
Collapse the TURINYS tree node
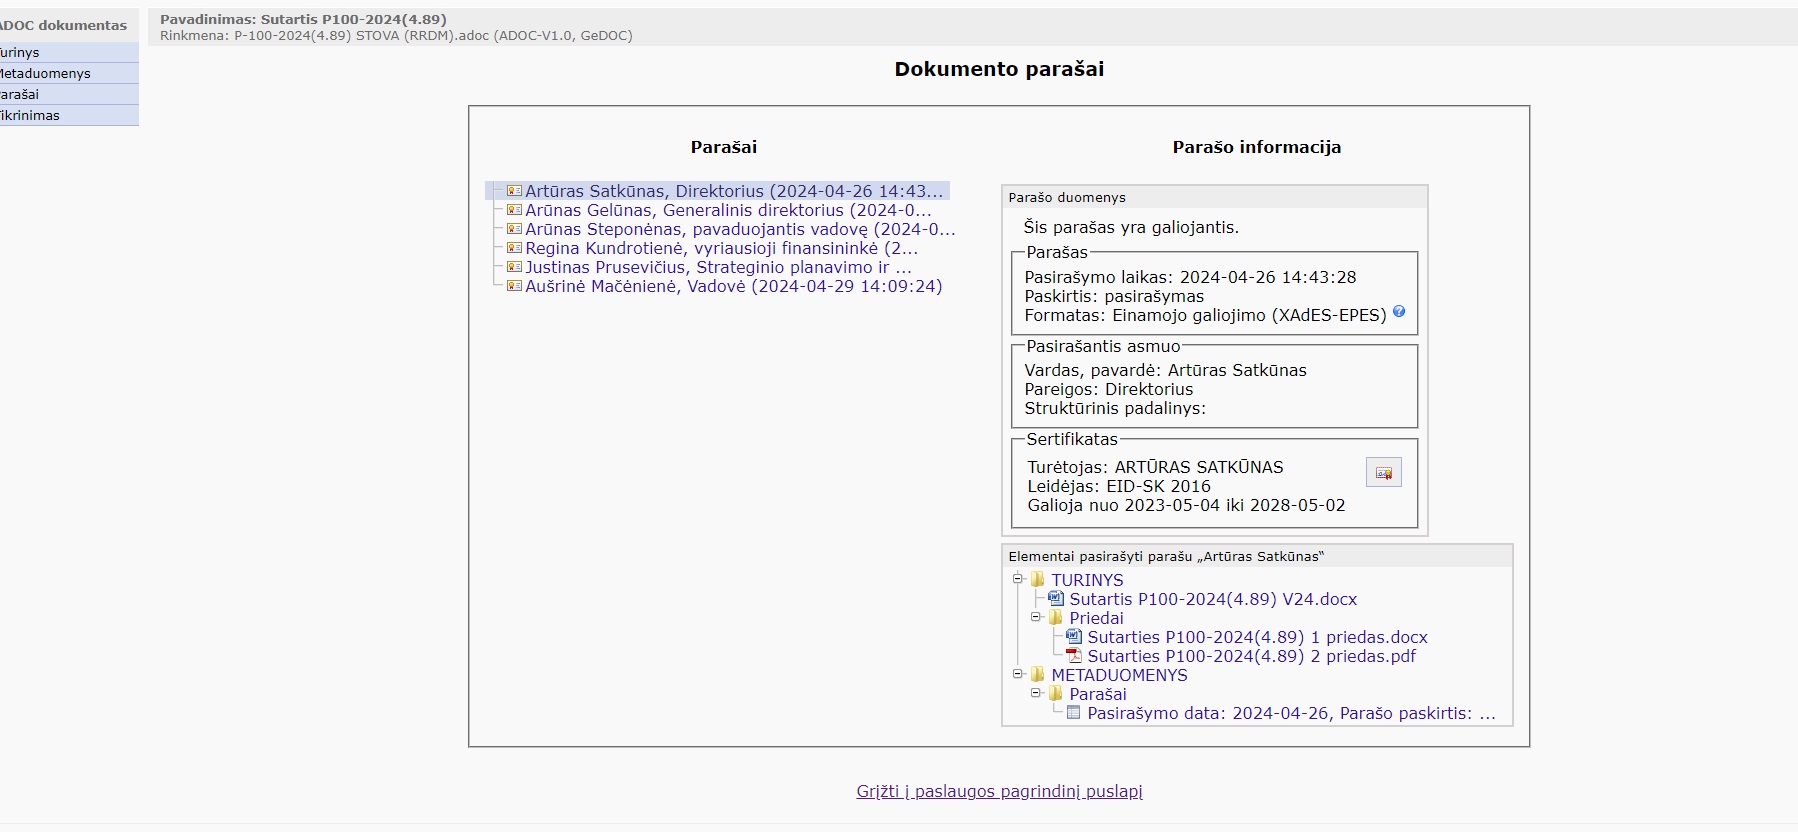click(x=1018, y=579)
